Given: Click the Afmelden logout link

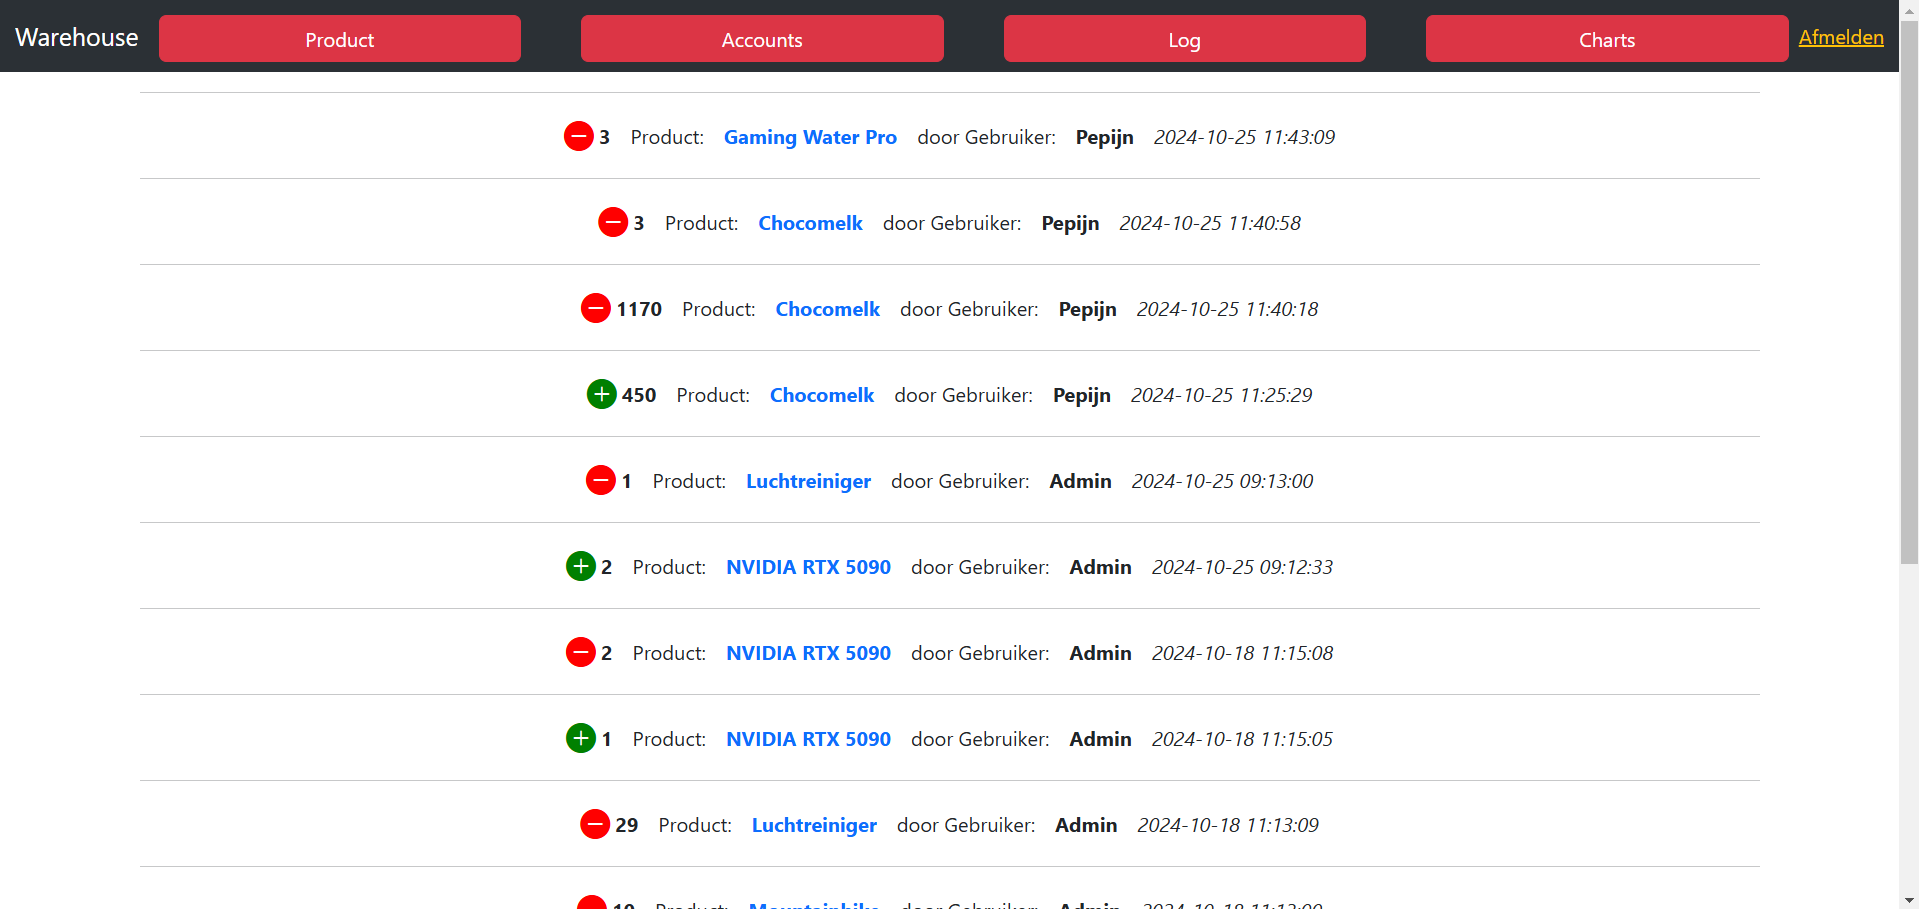Looking at the screenshot, I should pos(1840,37).
